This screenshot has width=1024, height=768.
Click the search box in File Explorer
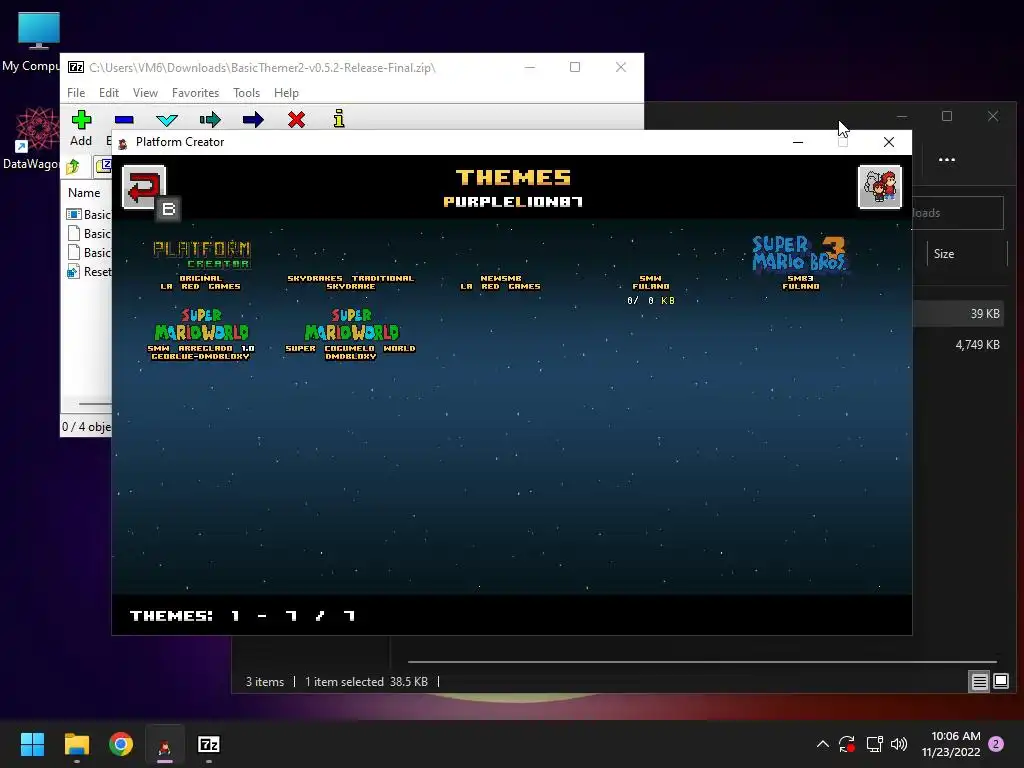(957, 213)
